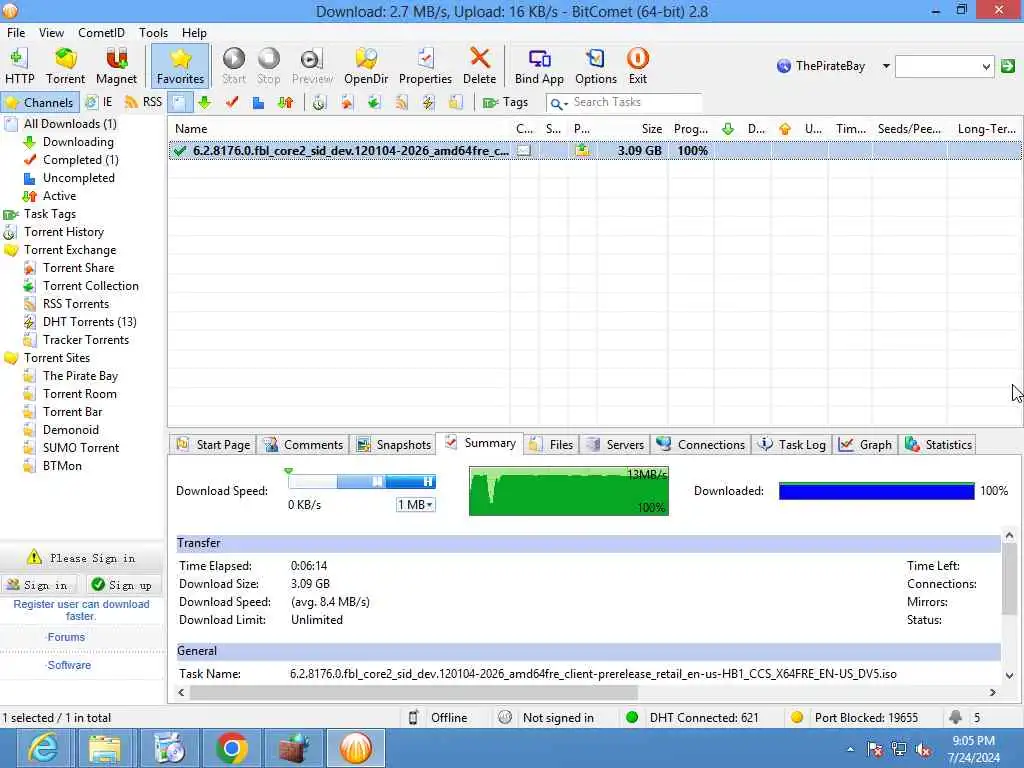Click the green speed graph panel
Viewport: 1024px width, 768px height.
click(569, 491)
